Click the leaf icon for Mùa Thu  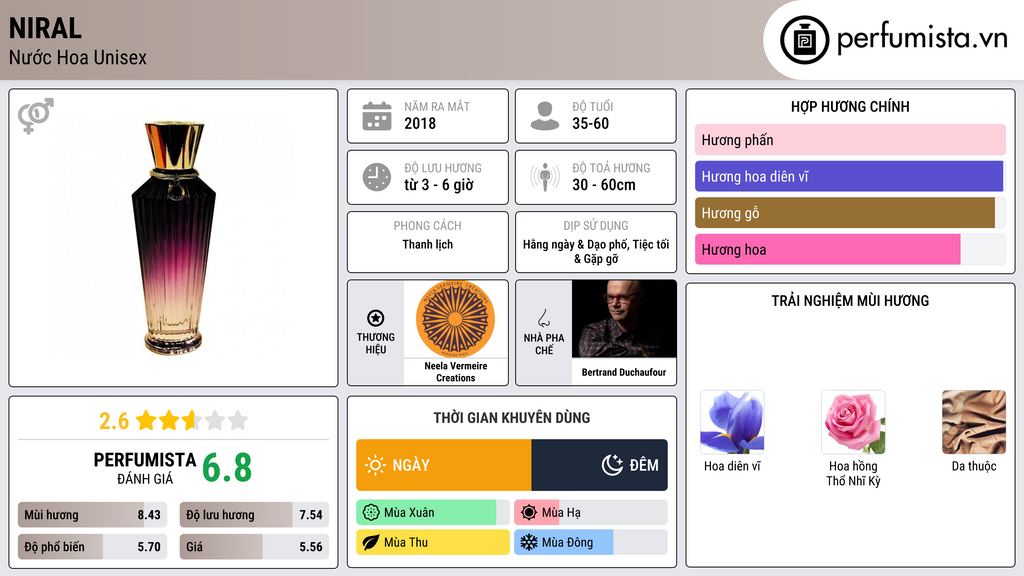(371, 542)
